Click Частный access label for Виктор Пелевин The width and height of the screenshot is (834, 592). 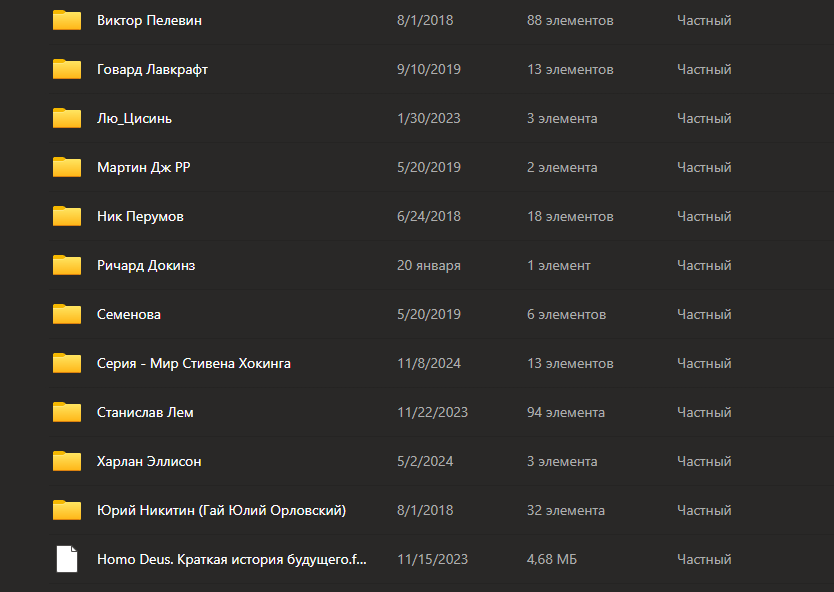[x=704, y=20]
